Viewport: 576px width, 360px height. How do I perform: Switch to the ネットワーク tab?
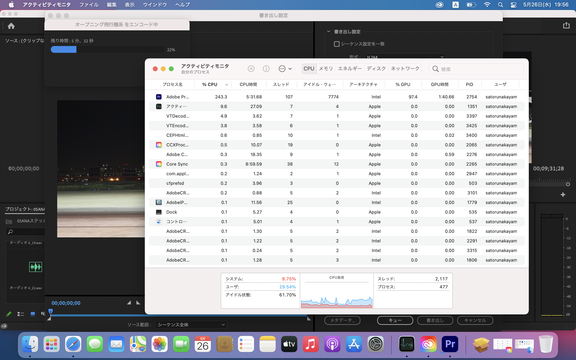pyautogui.click(x=405, y=69)
